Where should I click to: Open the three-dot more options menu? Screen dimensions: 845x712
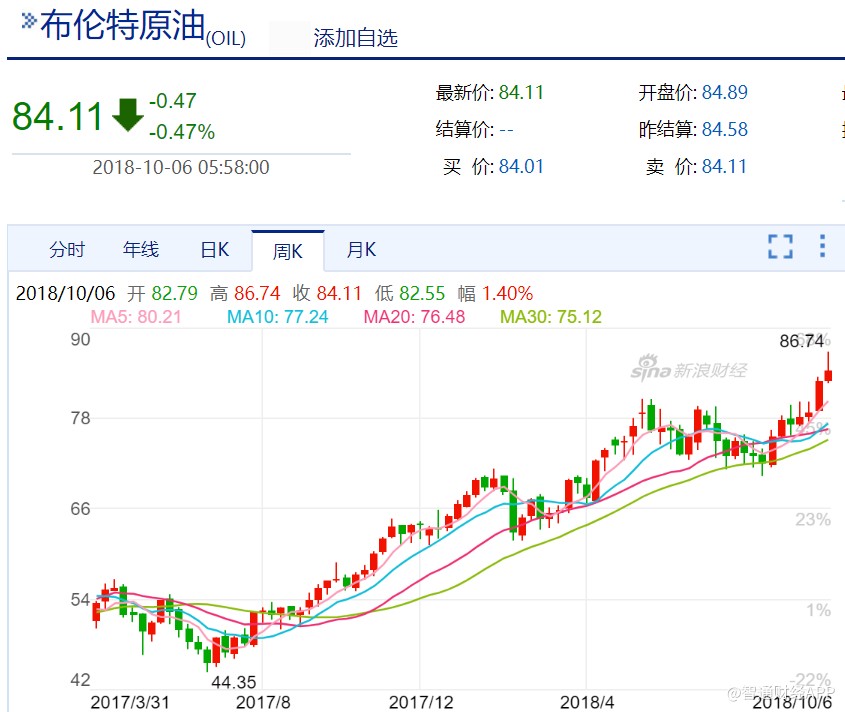click(x=822, y=247)
